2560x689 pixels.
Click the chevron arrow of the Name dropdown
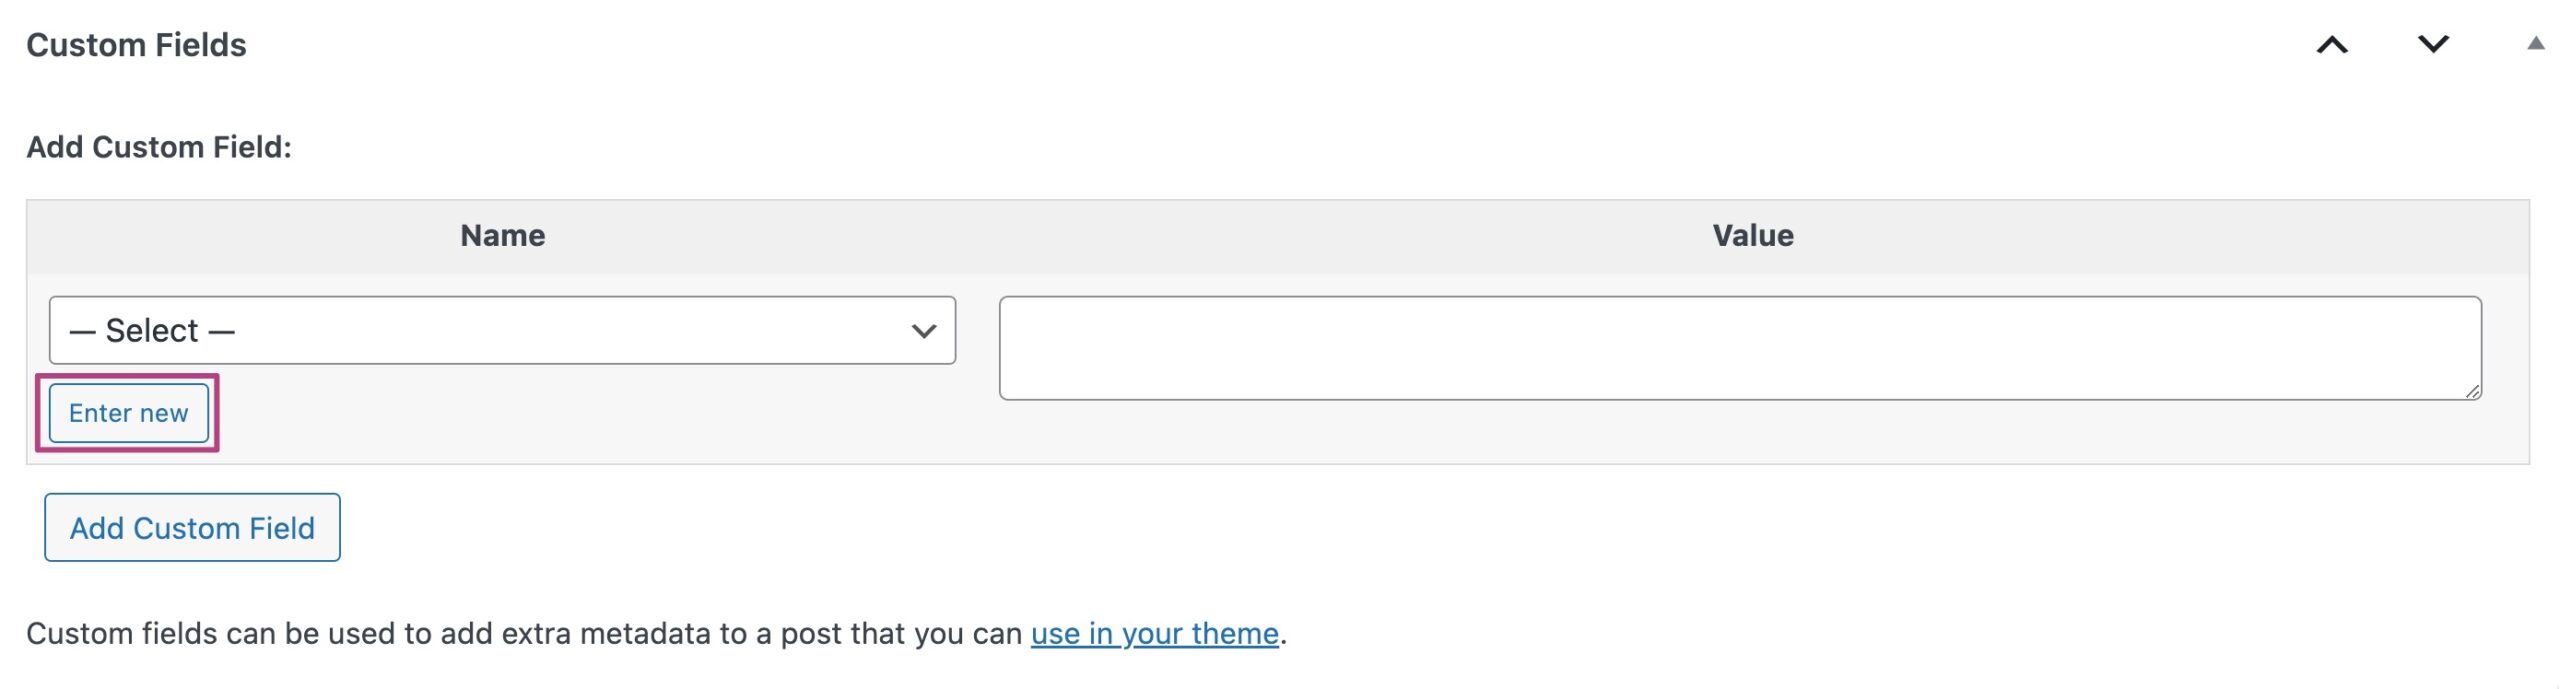coord(924,331)
